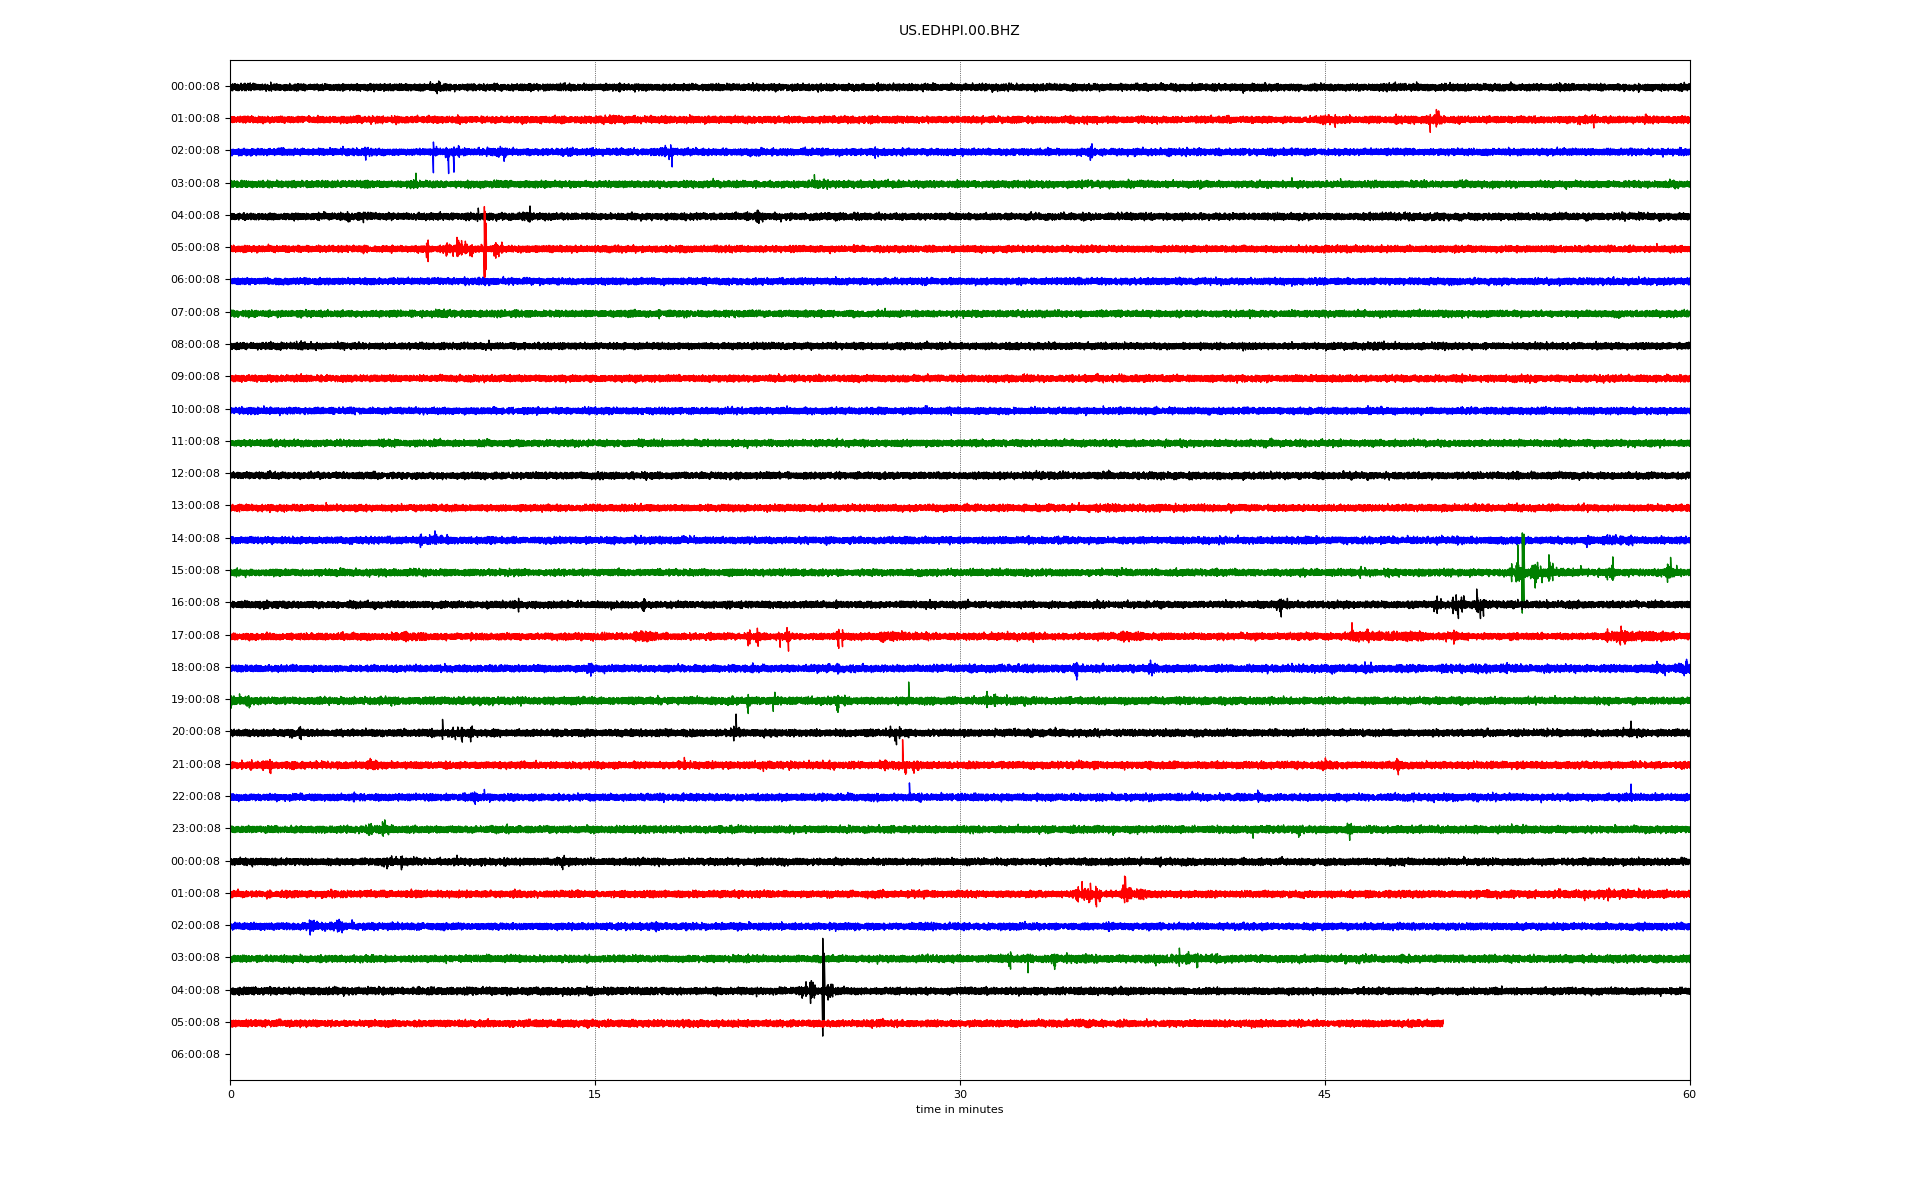1920x1200 pixels.
Task: Click the x-axis tick label 60
Action: tap(1689, 1094)
